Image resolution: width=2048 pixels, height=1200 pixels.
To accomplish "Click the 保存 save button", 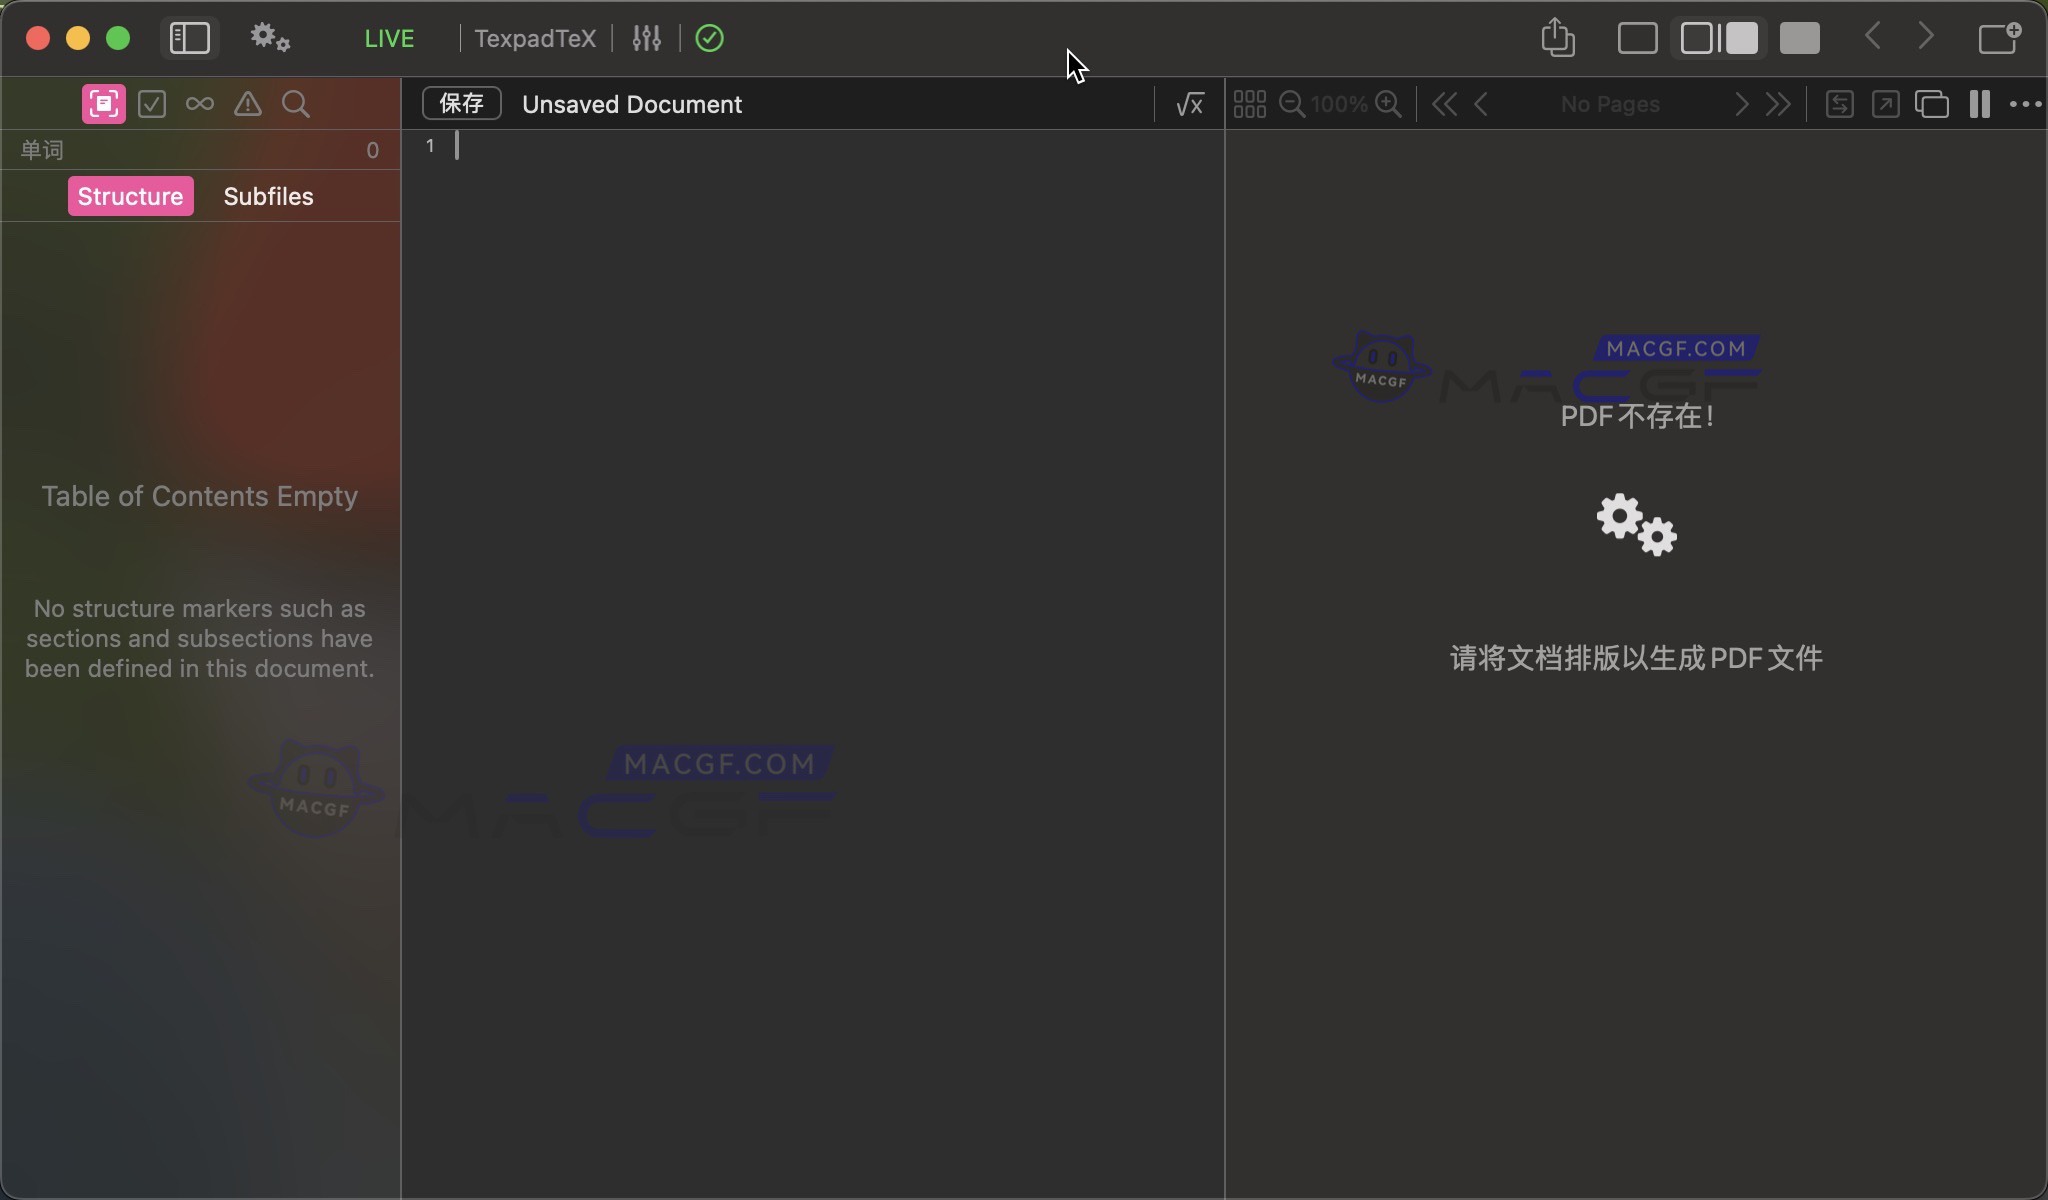I will 460,104.
